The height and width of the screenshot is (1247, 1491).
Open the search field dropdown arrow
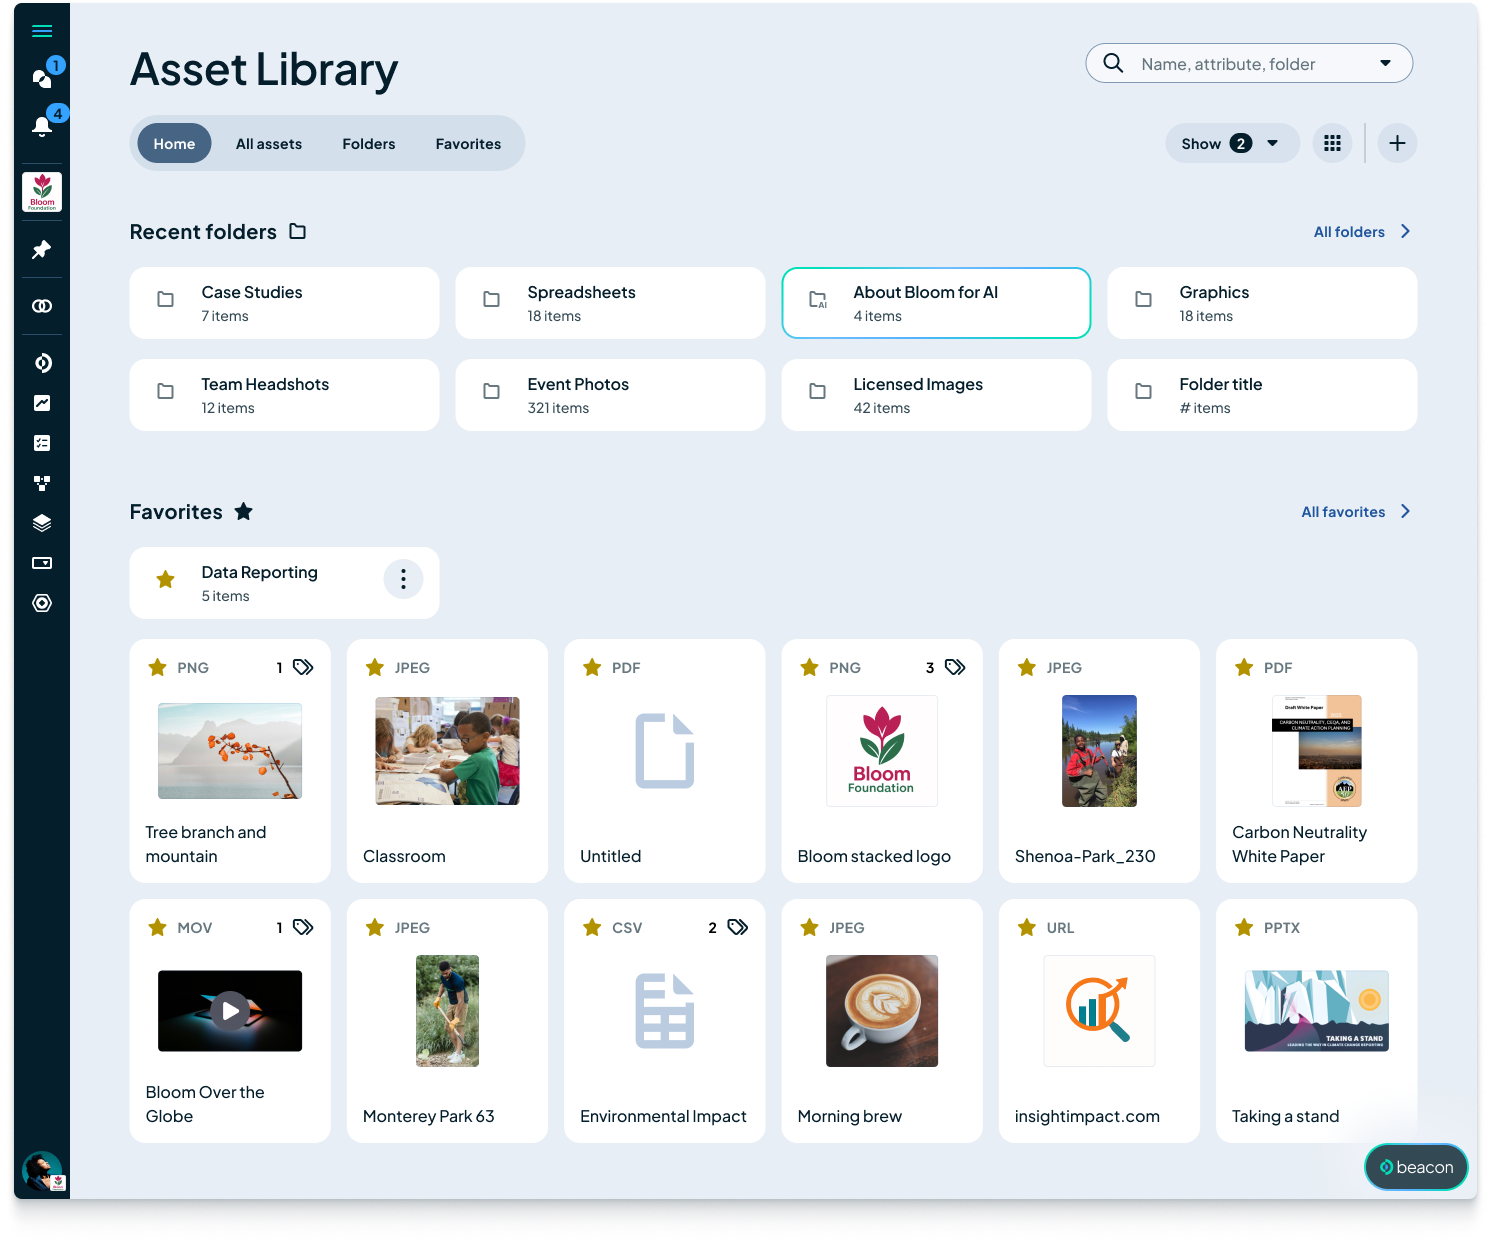click(x=1385, y=63)
